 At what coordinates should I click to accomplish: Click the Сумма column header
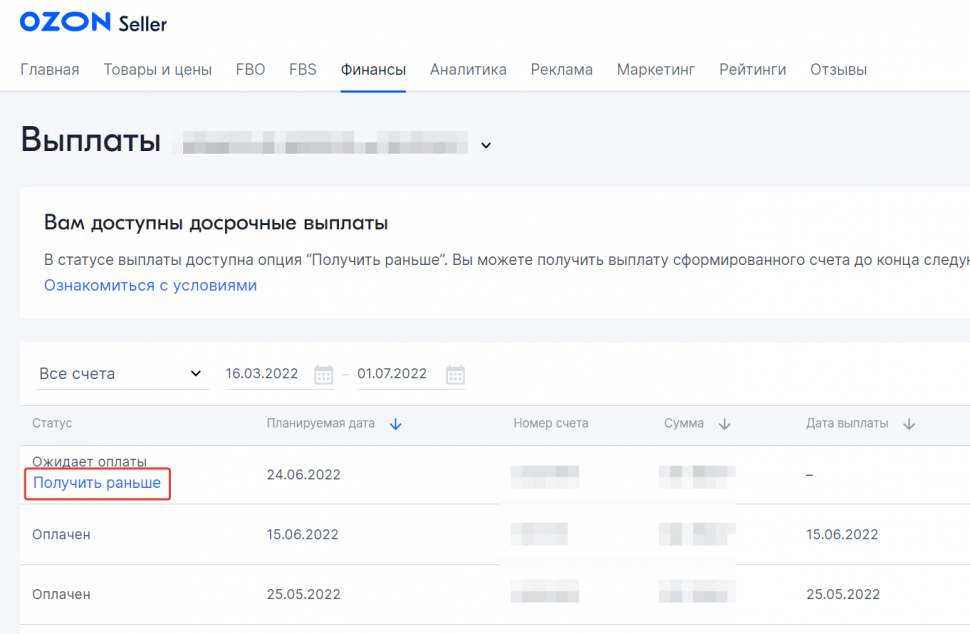(684, 423)
